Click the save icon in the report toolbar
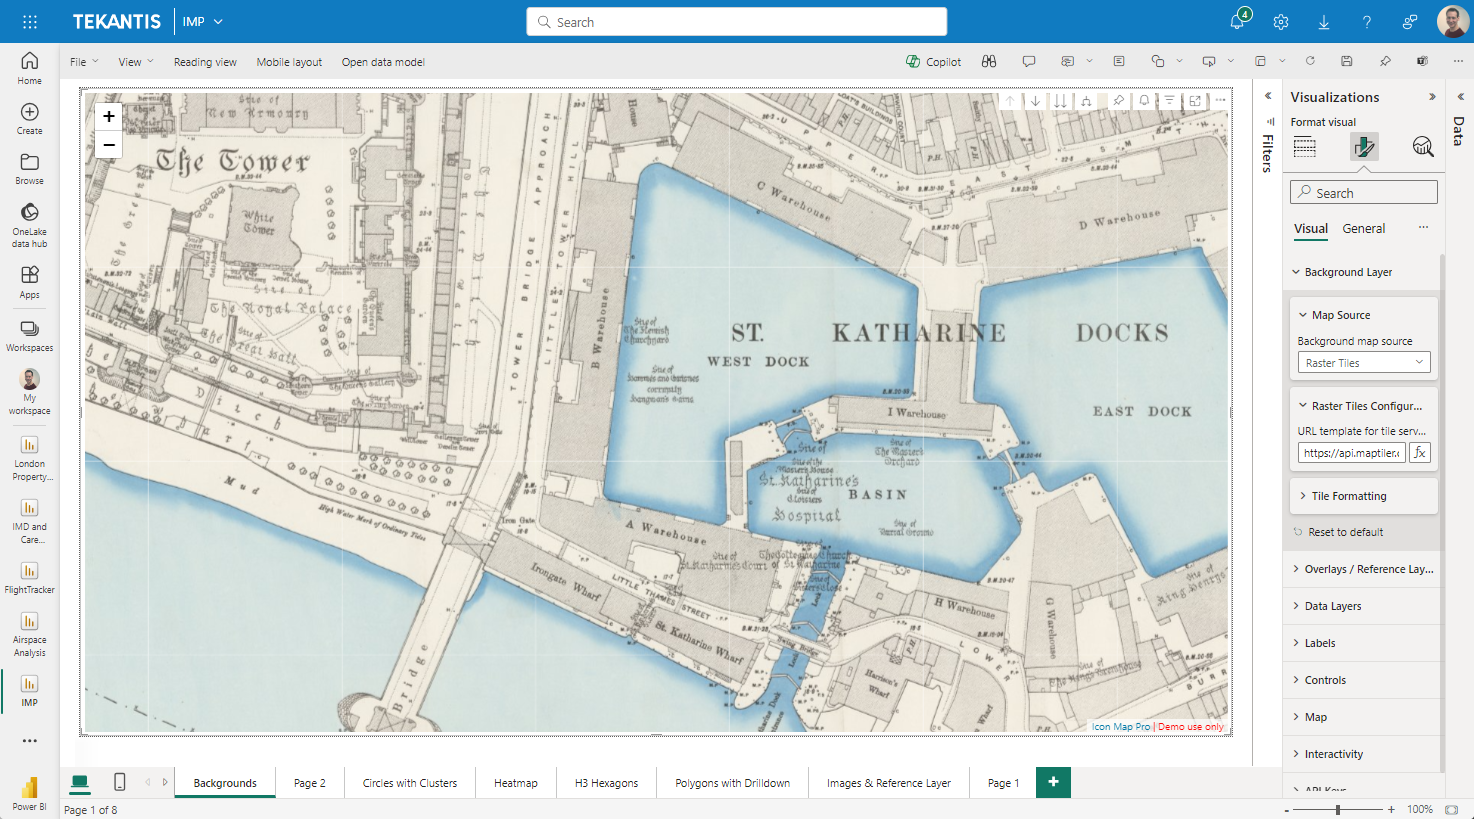This screenshot has height=819, width=1474. coord(1347,62)
